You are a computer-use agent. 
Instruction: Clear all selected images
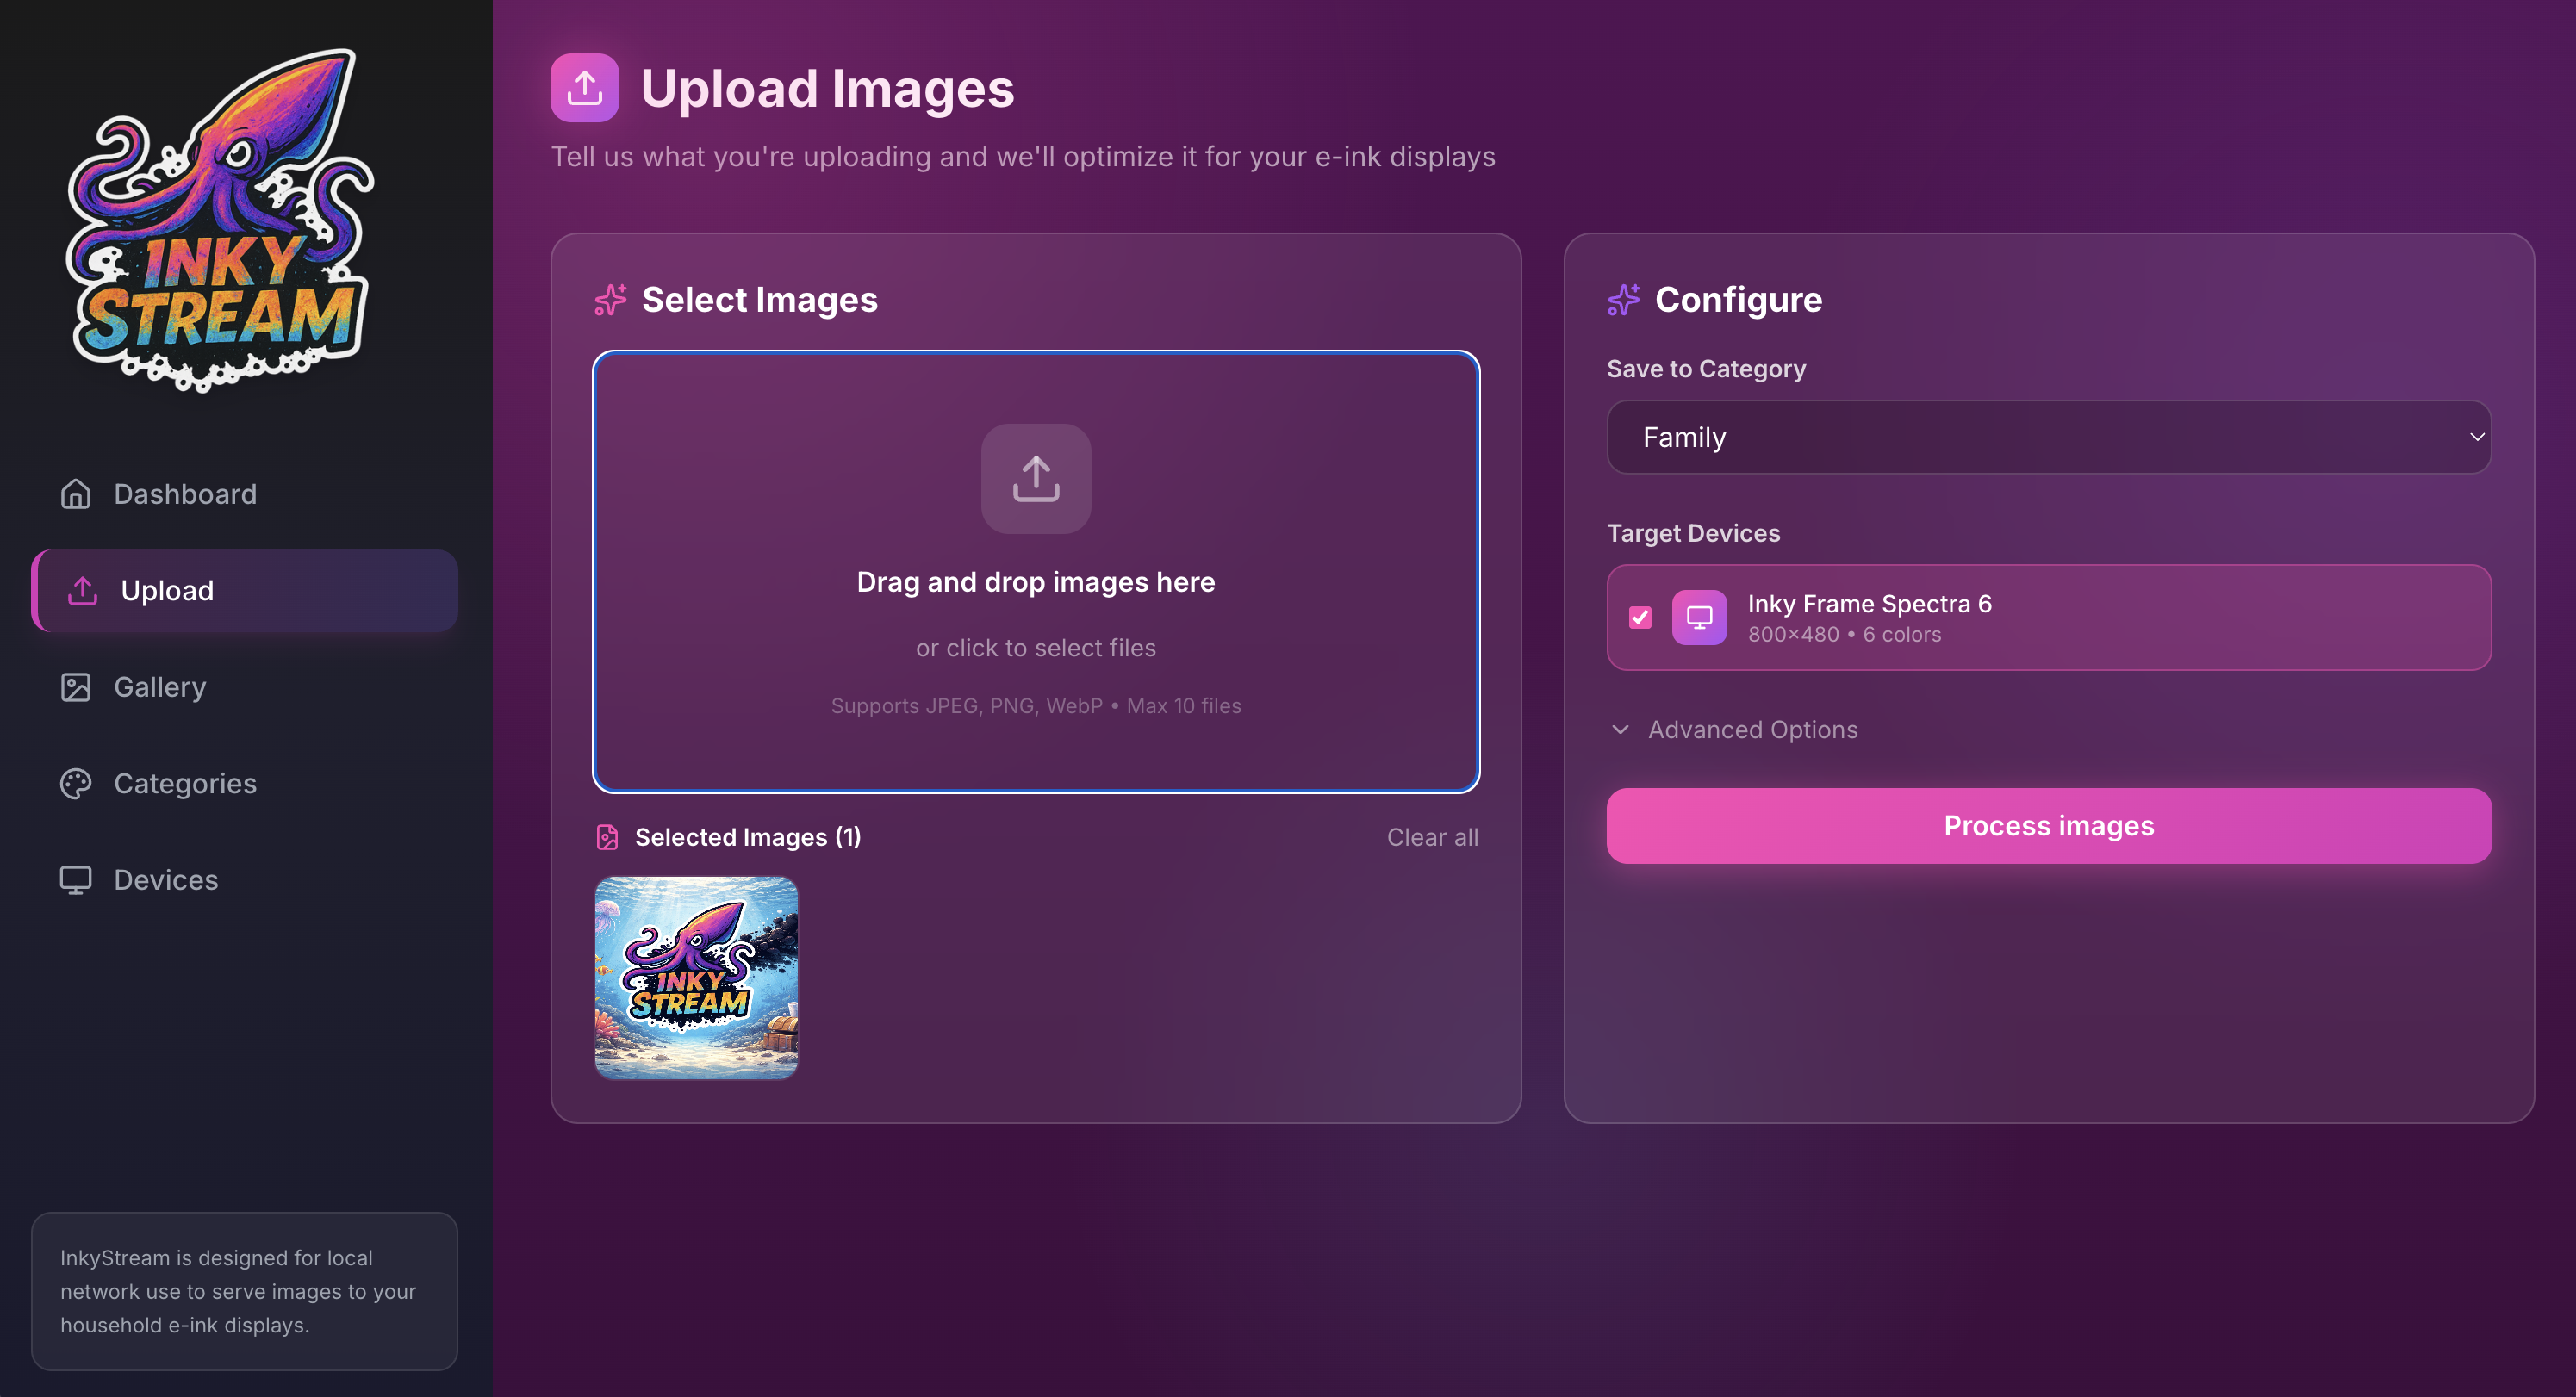click(1432, 837)
